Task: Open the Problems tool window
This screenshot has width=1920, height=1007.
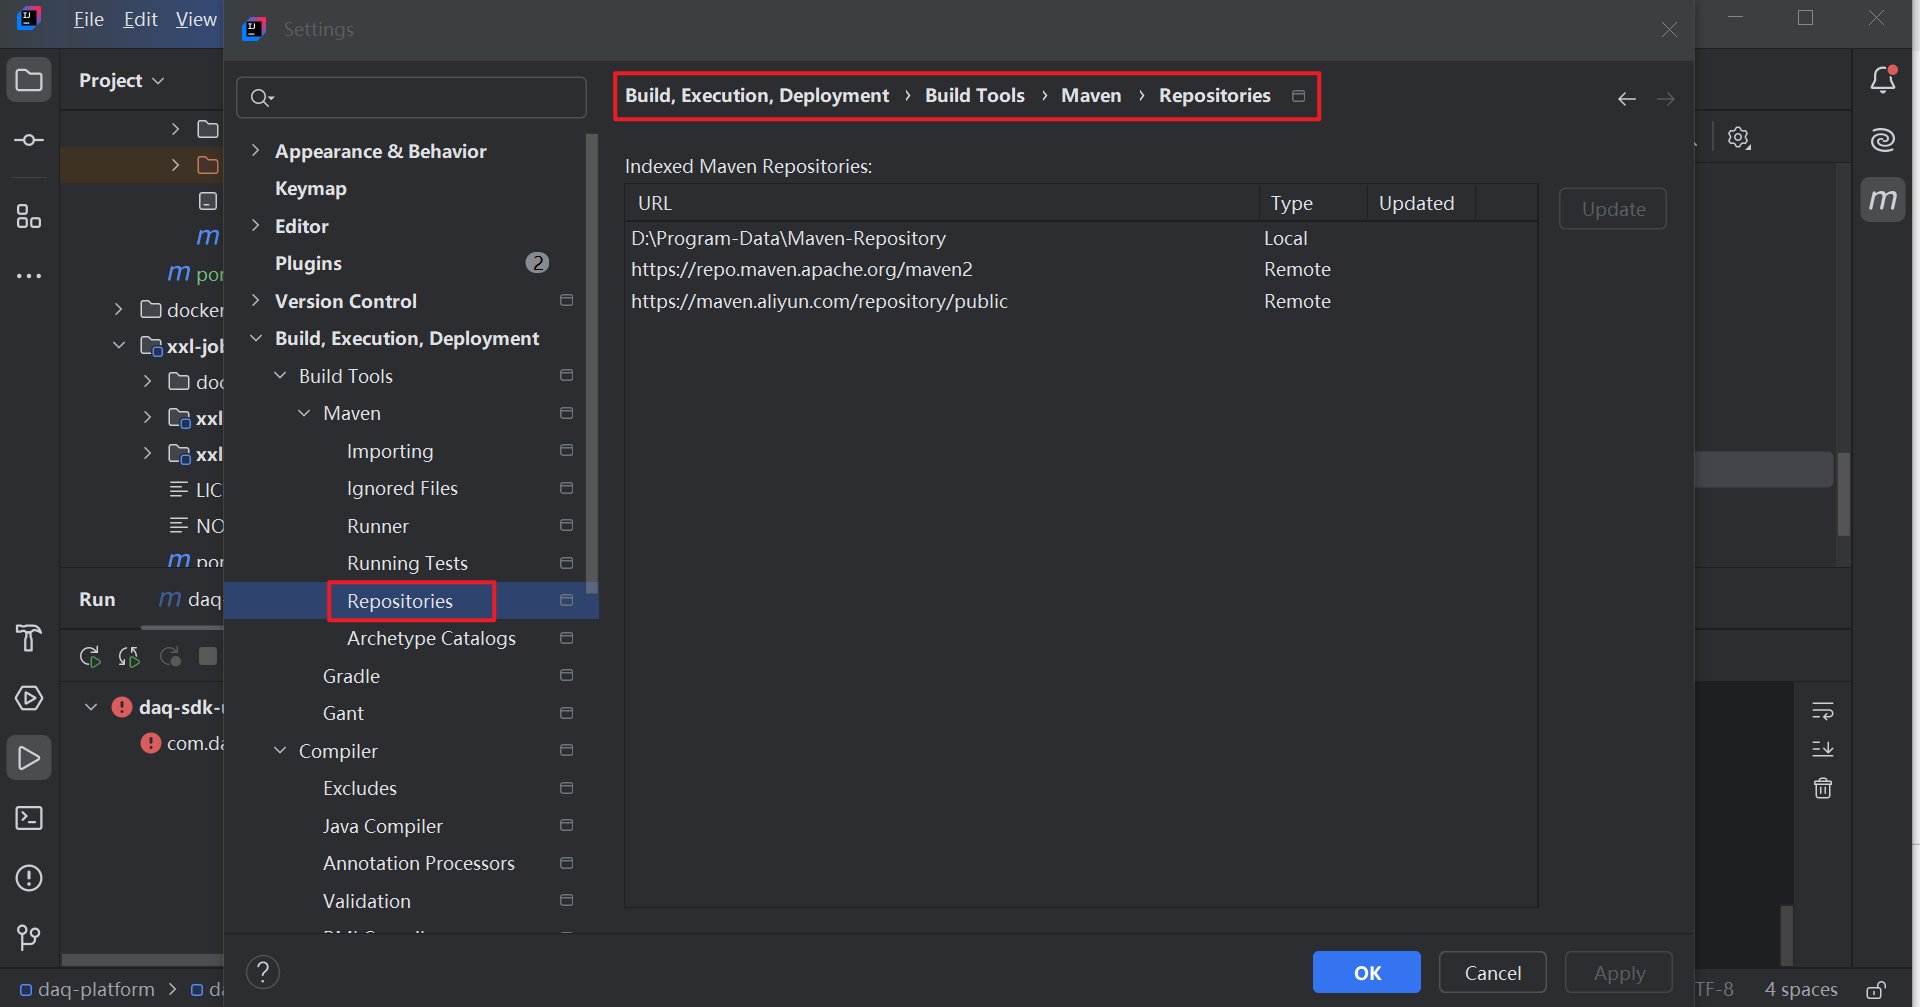Action: coord(28,878)
